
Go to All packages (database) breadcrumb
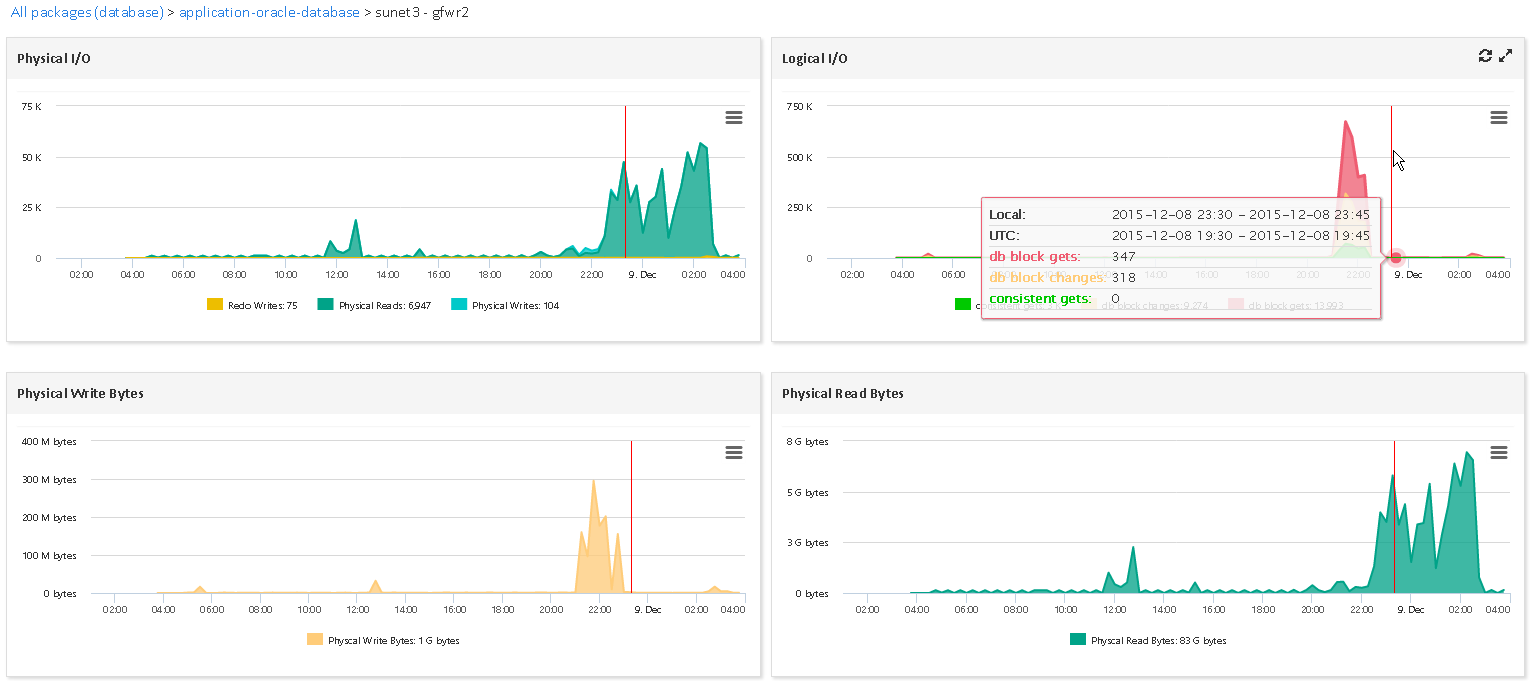[x=87, y=13]
